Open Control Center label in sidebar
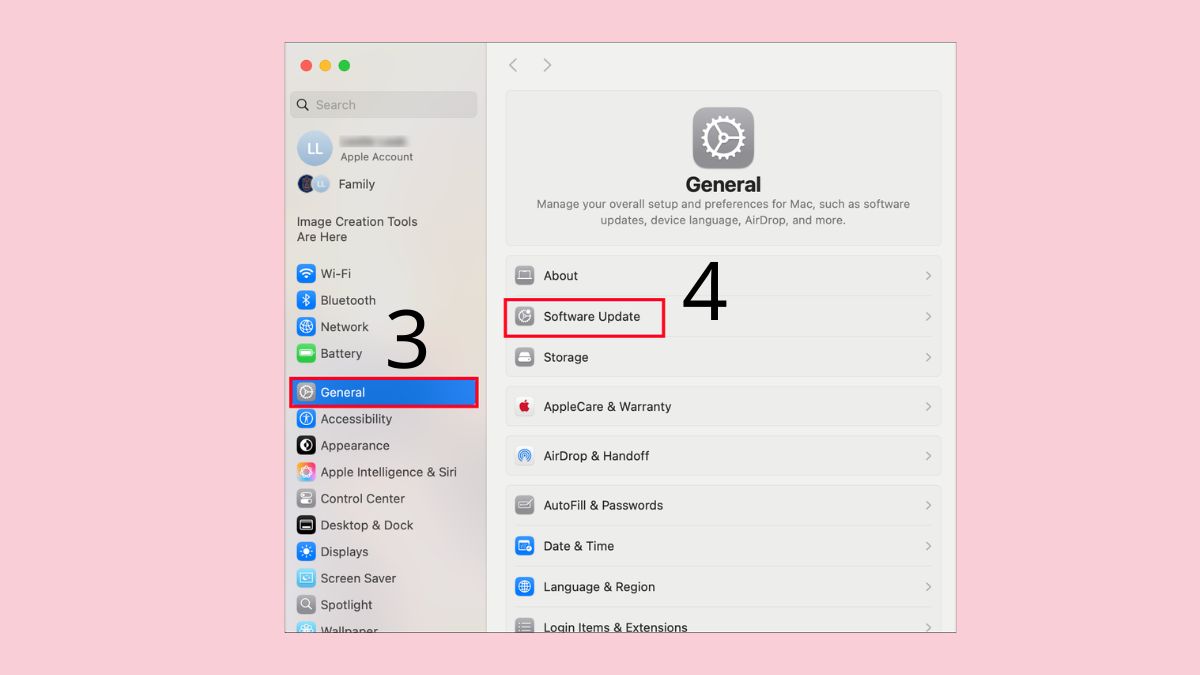This screenshot has width=1200, height=675. tap(363, 498)
